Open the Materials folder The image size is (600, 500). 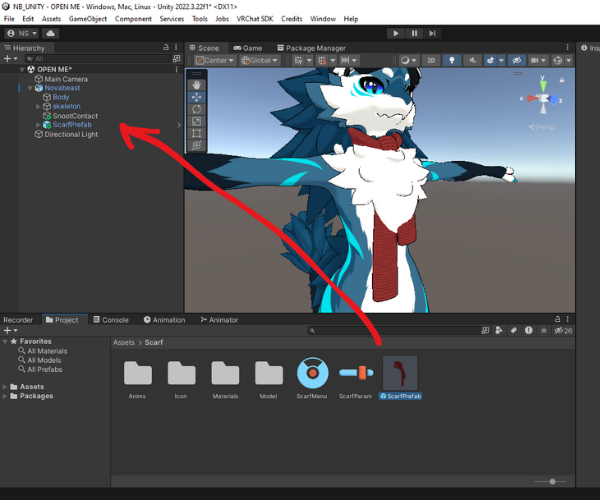coord(225,378)
